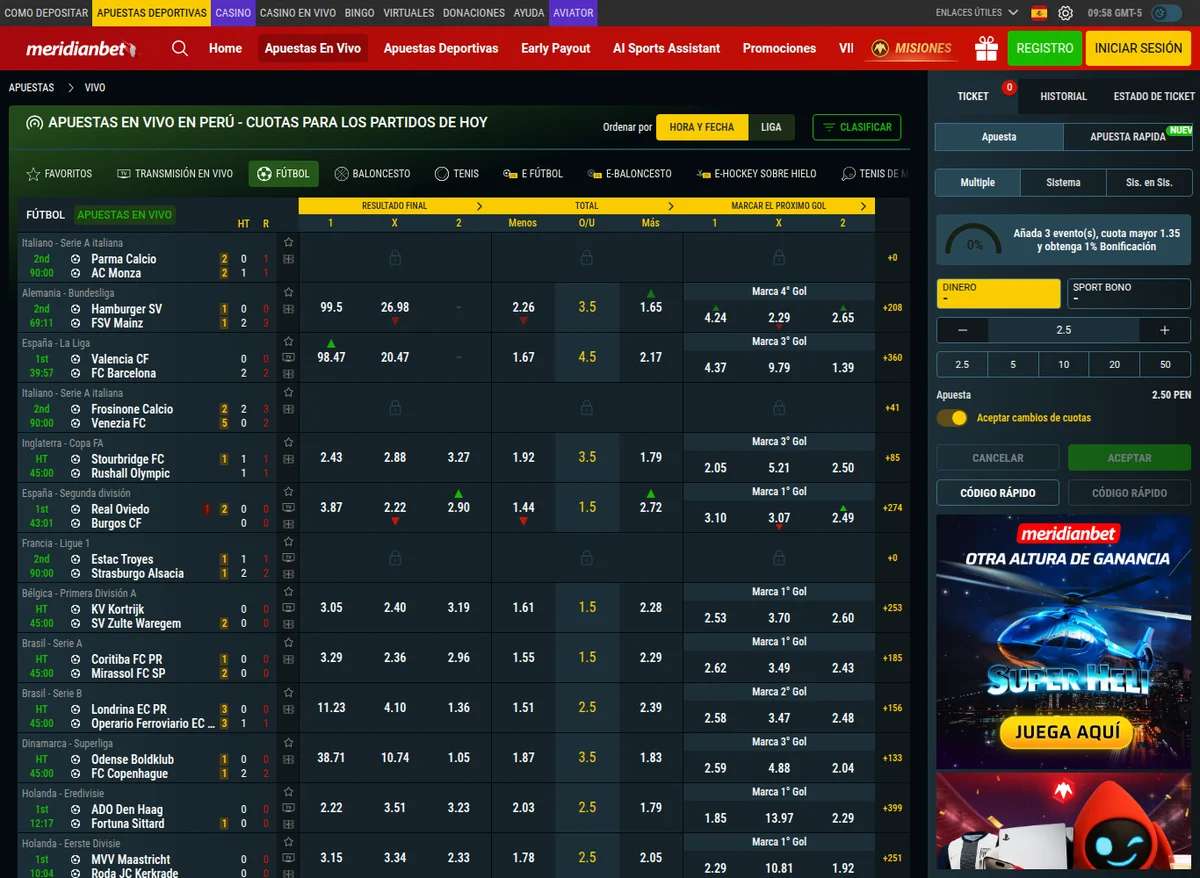Viewport: 1200px width, 878px height.
Task: Select the E-Hockey Sobre Hielo filter
Action: pos(757,174)
